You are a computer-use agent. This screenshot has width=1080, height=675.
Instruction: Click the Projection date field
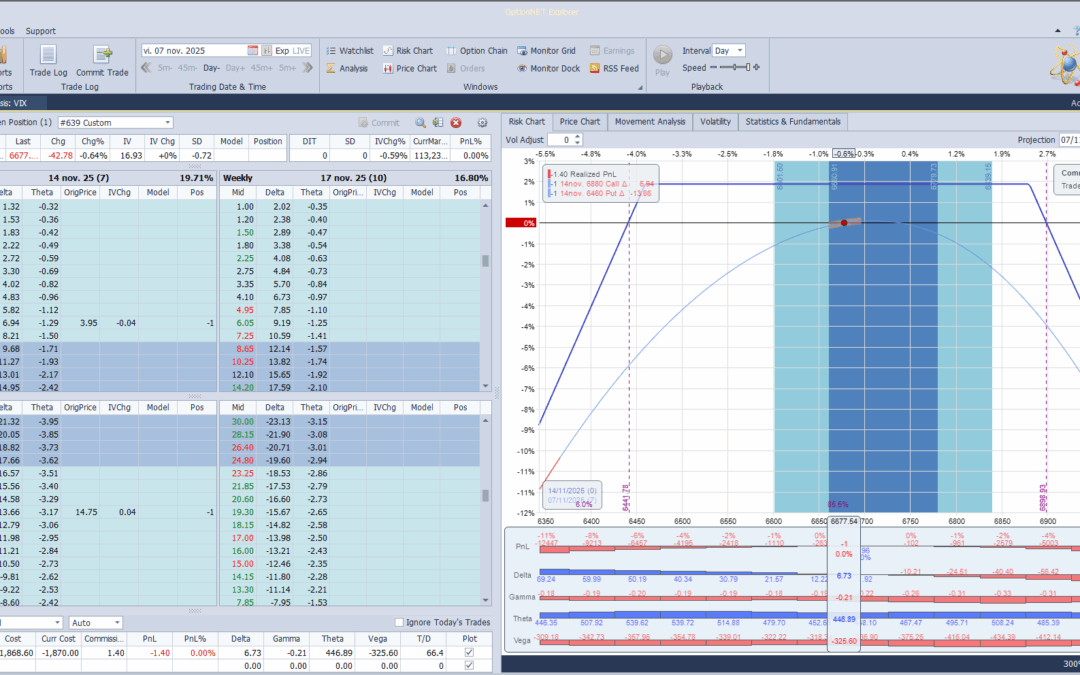click(x=1069, y=140)
